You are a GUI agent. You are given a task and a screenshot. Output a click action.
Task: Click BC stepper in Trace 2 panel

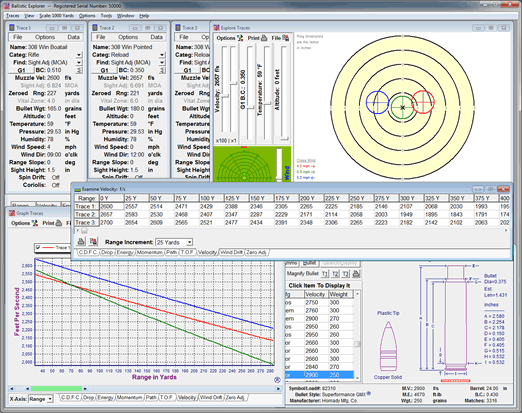point(162,70)
